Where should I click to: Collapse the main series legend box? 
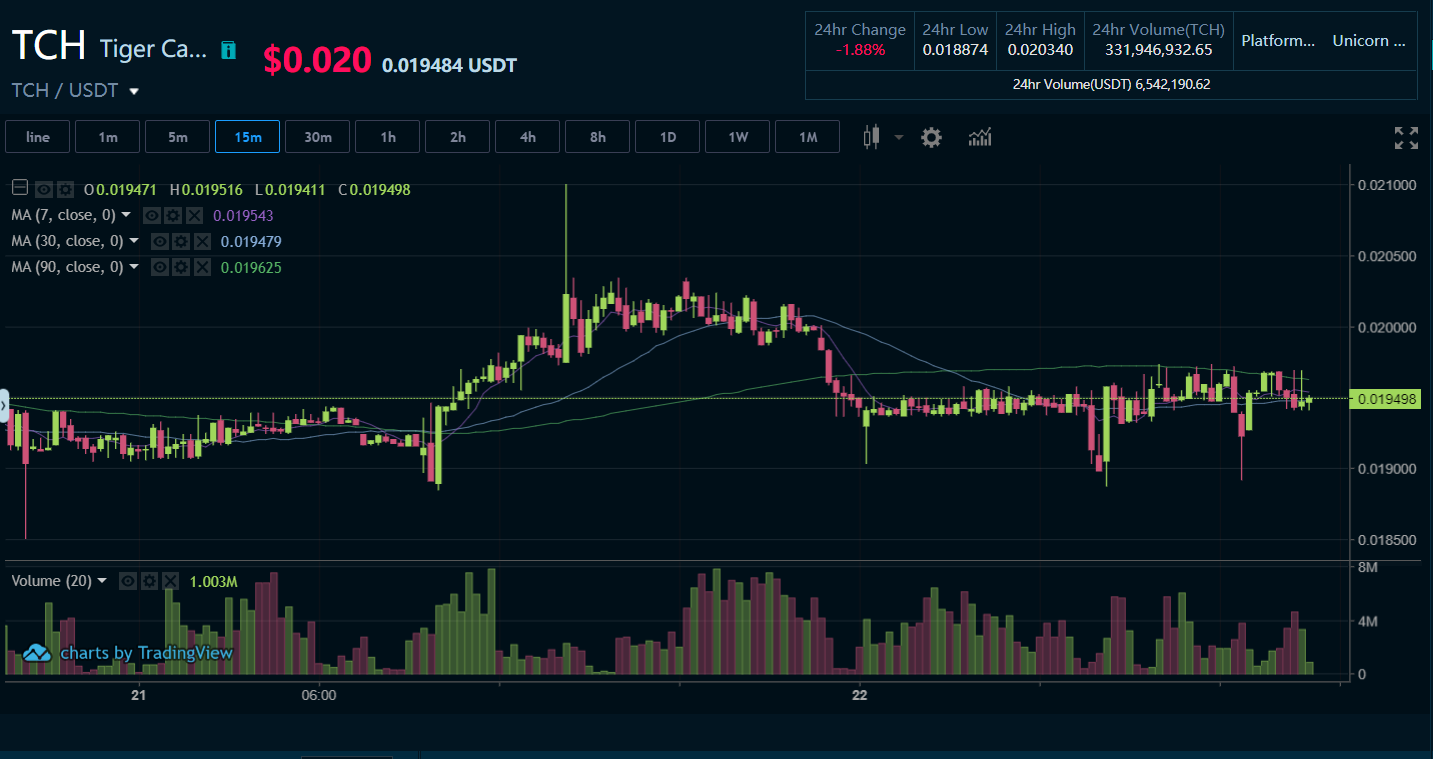20,188
